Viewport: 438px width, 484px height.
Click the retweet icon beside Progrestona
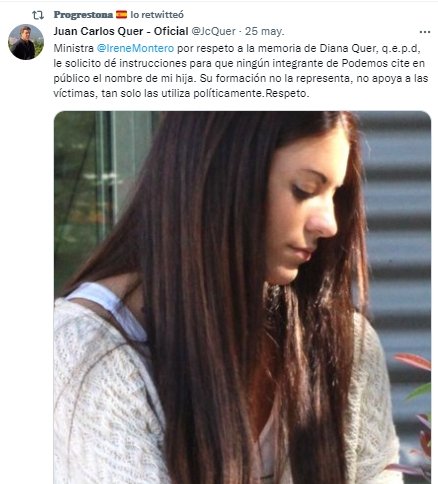pos(38,15)
